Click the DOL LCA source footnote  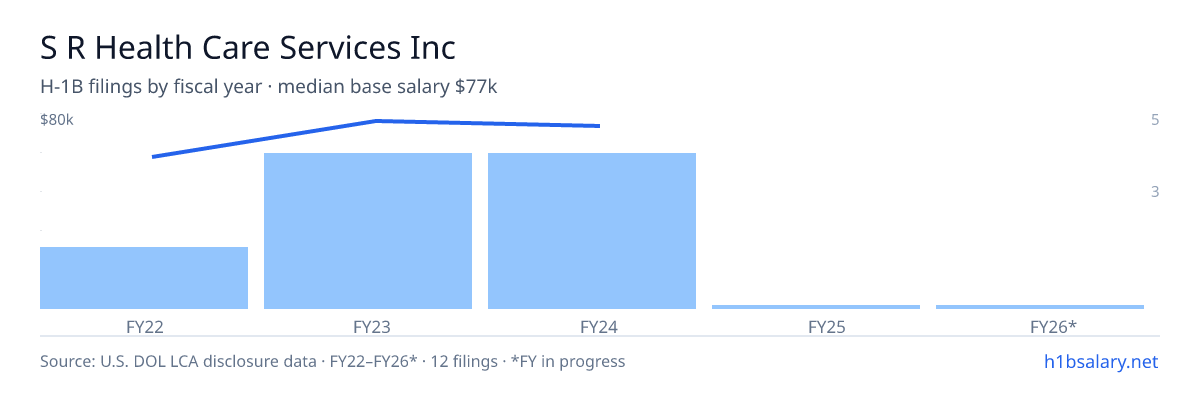pyautogui.click(x=332, y=362)
